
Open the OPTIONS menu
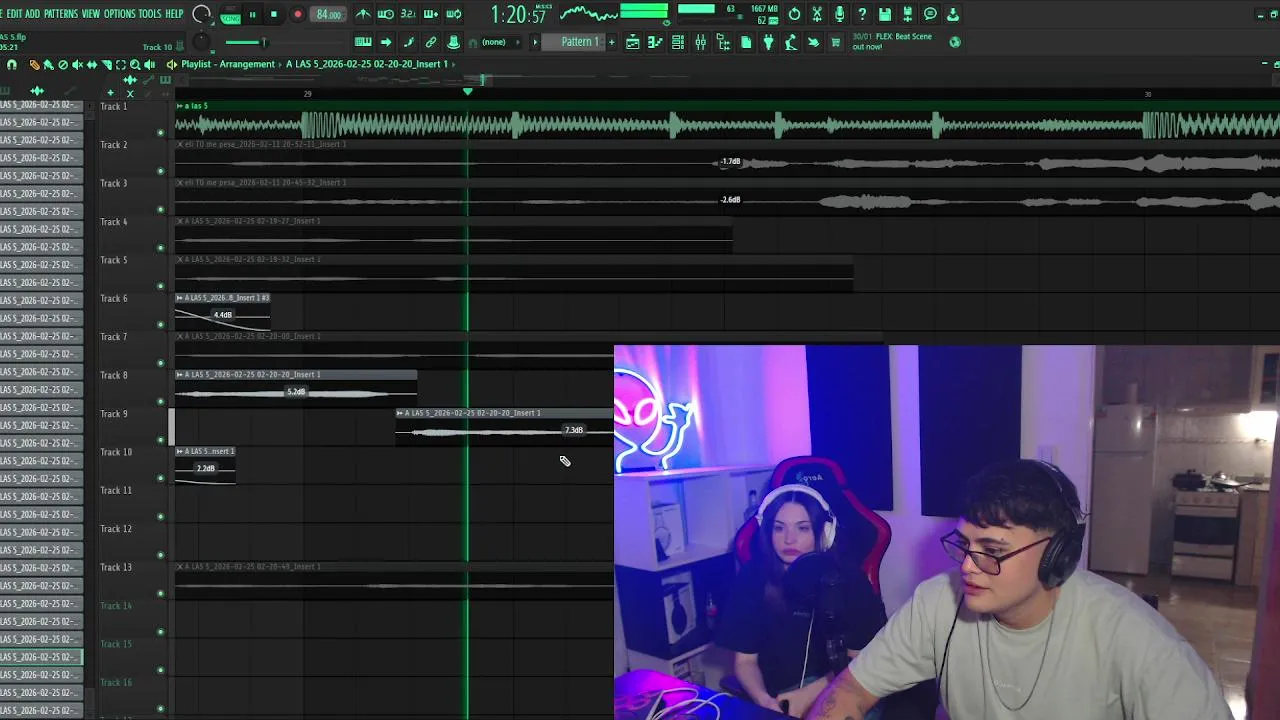click(120, 14)
